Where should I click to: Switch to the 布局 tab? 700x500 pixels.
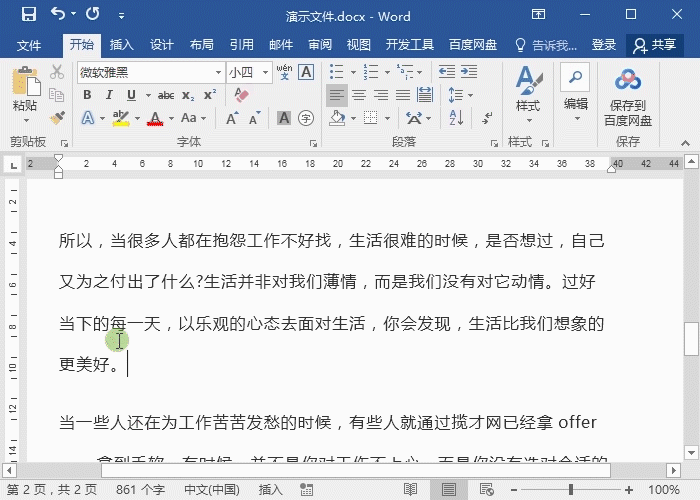point(201,45)
